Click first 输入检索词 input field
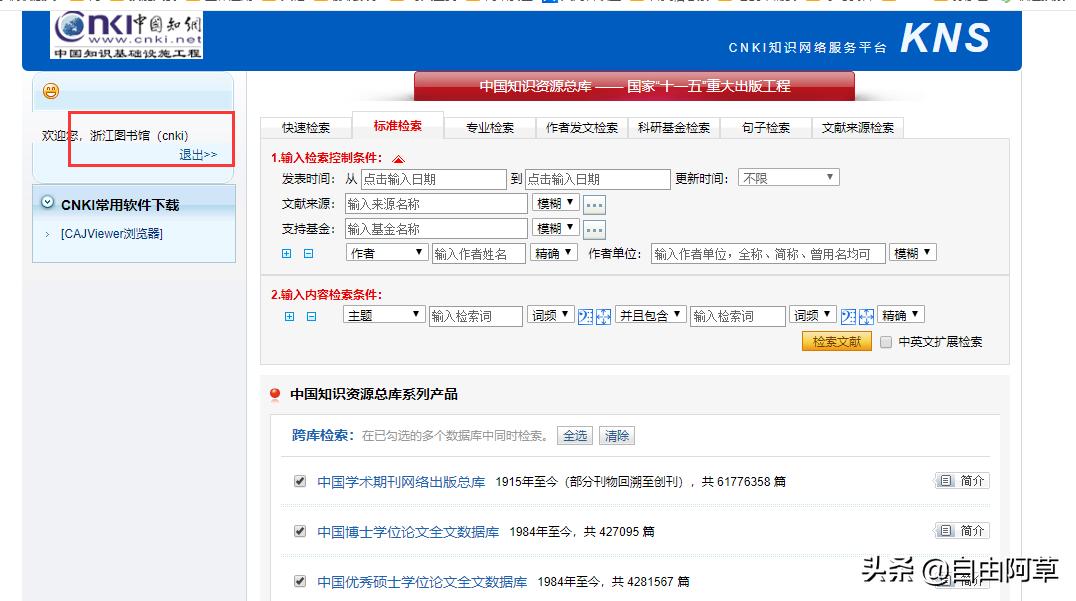 coord(476,316)
